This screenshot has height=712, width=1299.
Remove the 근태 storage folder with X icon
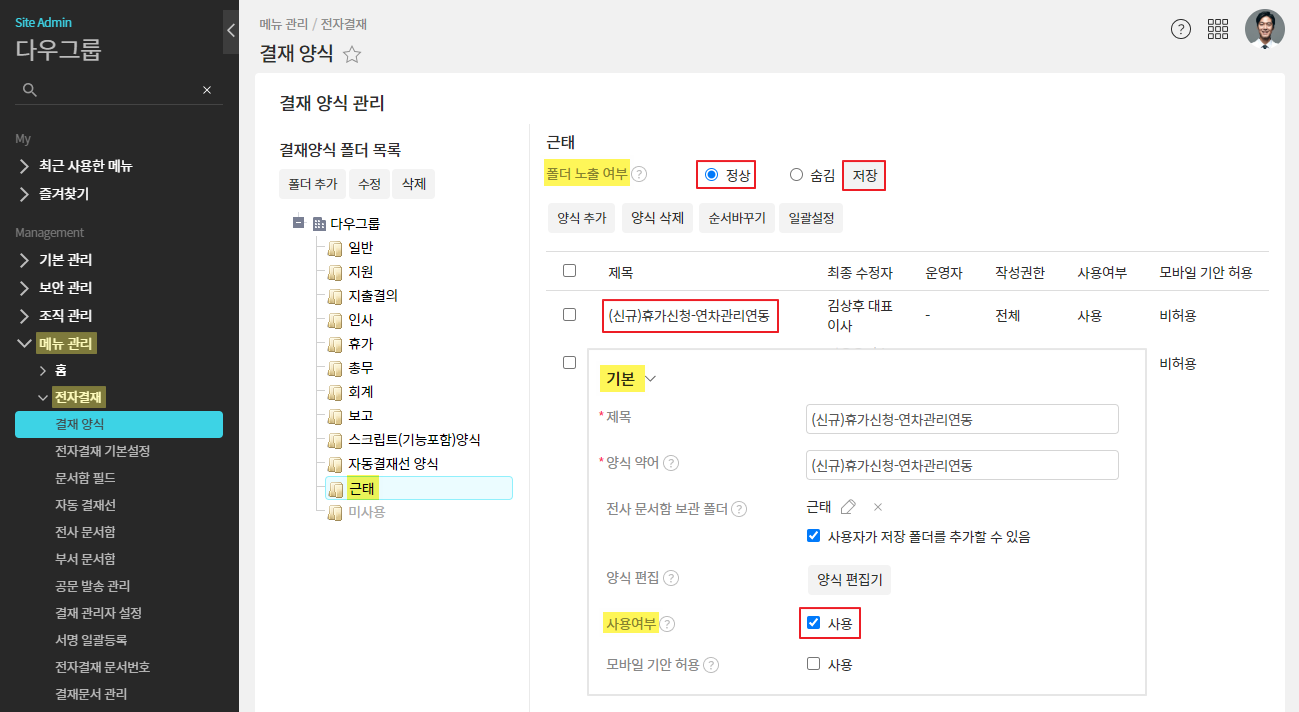[x=878, y=507]
